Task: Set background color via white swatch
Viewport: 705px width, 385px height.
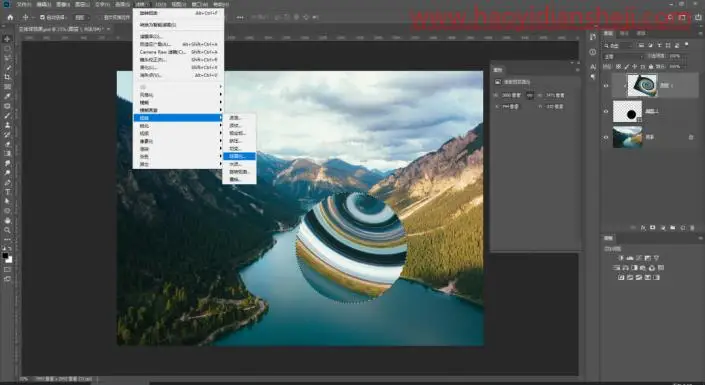Action: (9, 260)
